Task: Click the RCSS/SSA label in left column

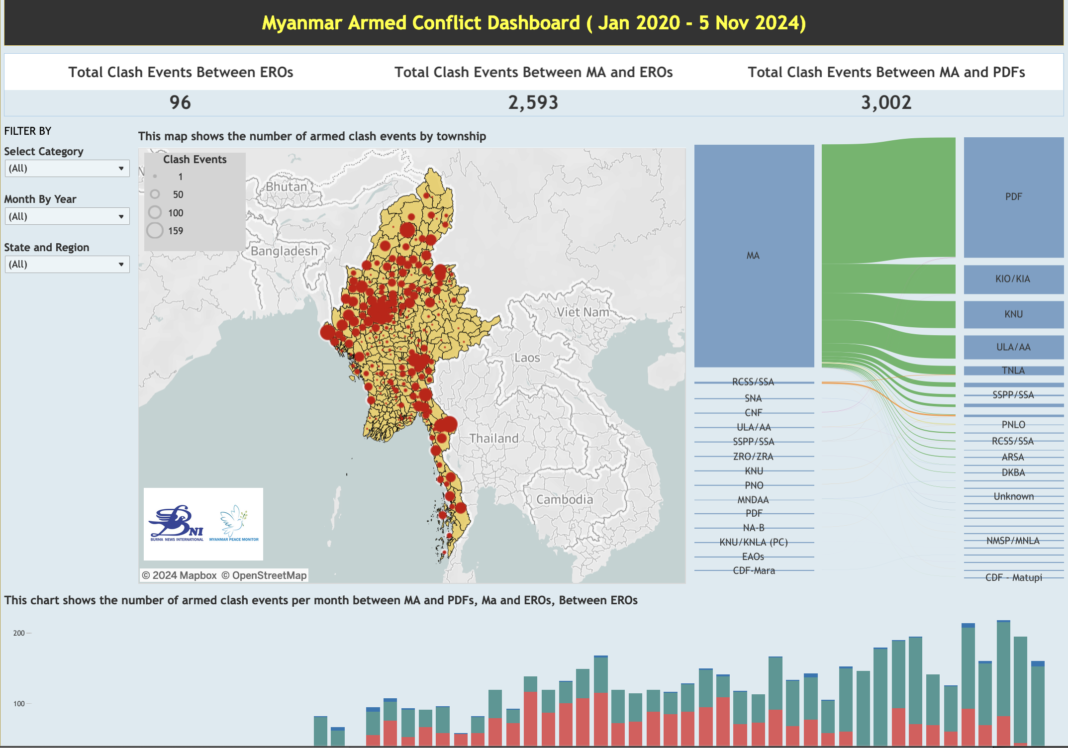Action: (x=753, y=382)
